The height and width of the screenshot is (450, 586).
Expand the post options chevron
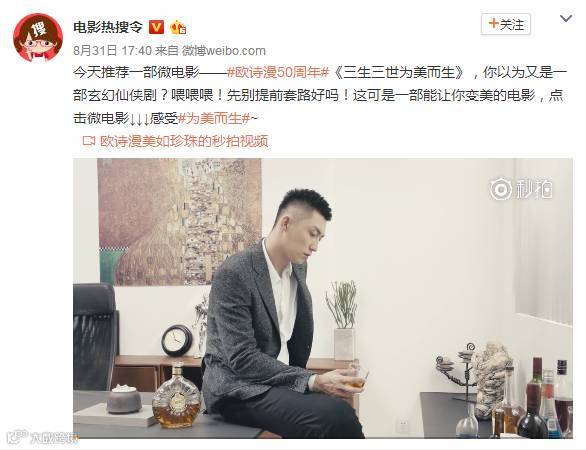(566, 18)
